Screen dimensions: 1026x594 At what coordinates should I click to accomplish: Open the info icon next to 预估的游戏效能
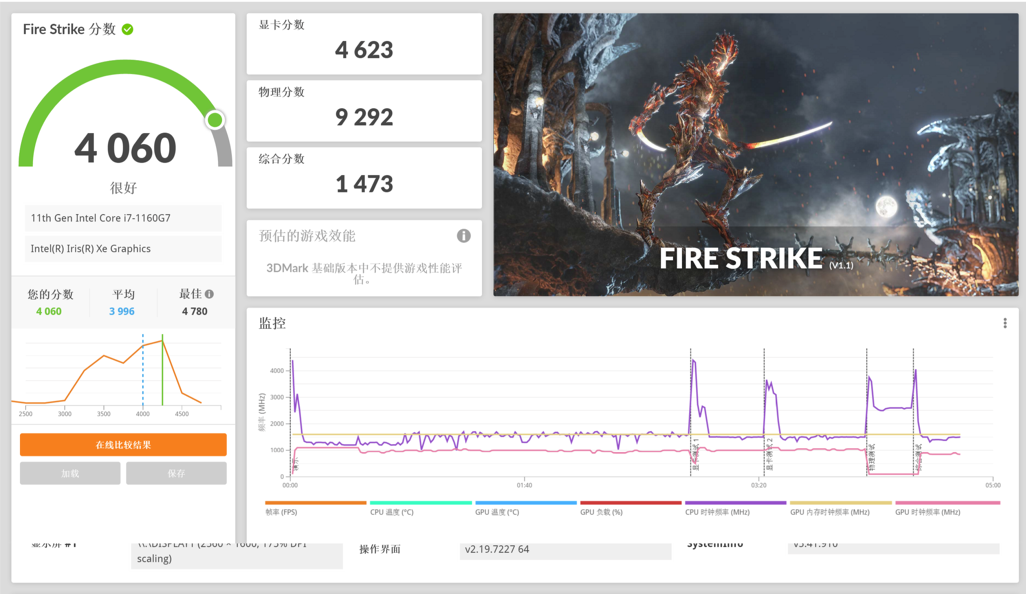[x=463, y=236]
